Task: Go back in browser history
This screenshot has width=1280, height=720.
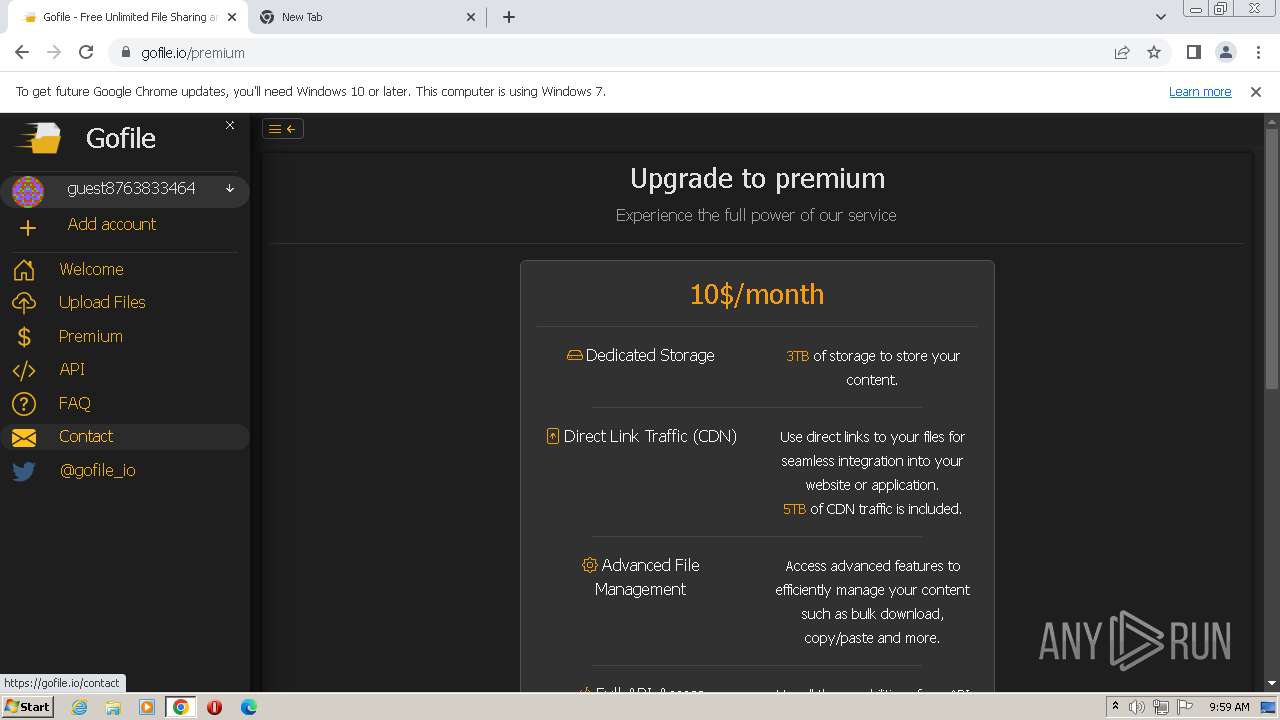Action: tap(22, 53)
